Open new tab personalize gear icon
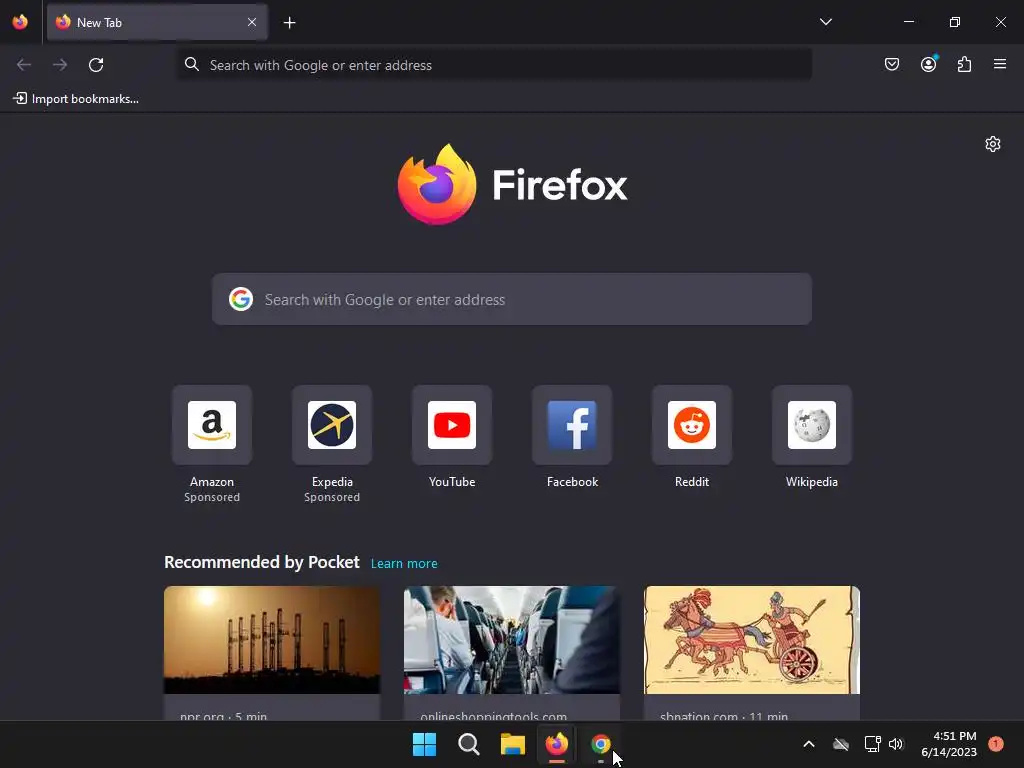The height and width of the screenshot is (768, 1024). click(993, 144)
